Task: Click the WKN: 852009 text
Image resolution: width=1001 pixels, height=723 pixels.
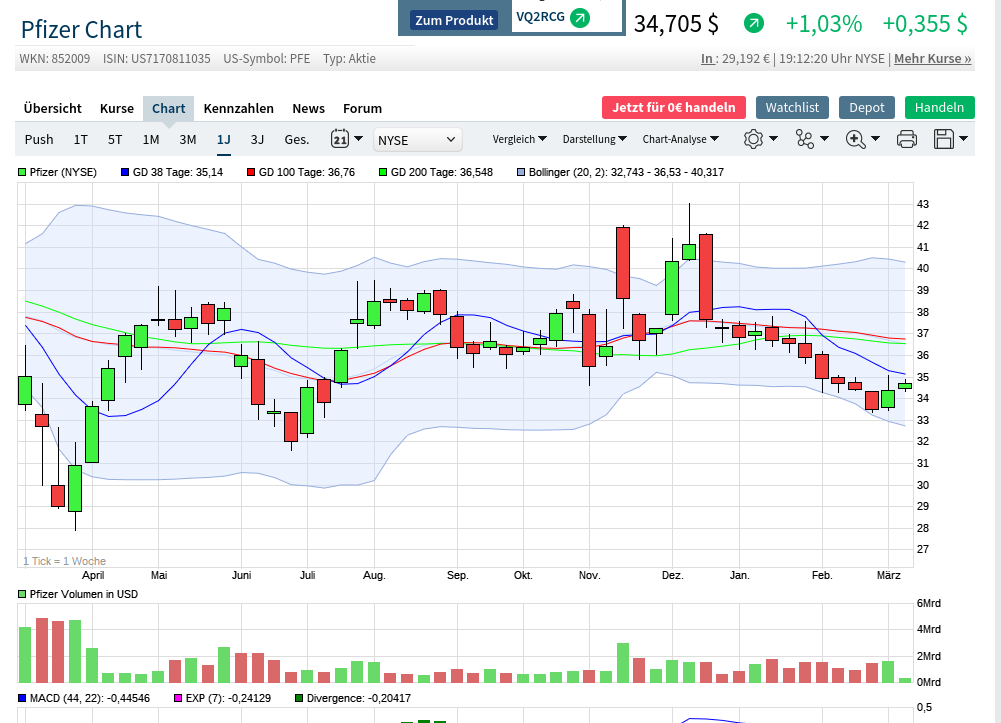Action: 54,59
